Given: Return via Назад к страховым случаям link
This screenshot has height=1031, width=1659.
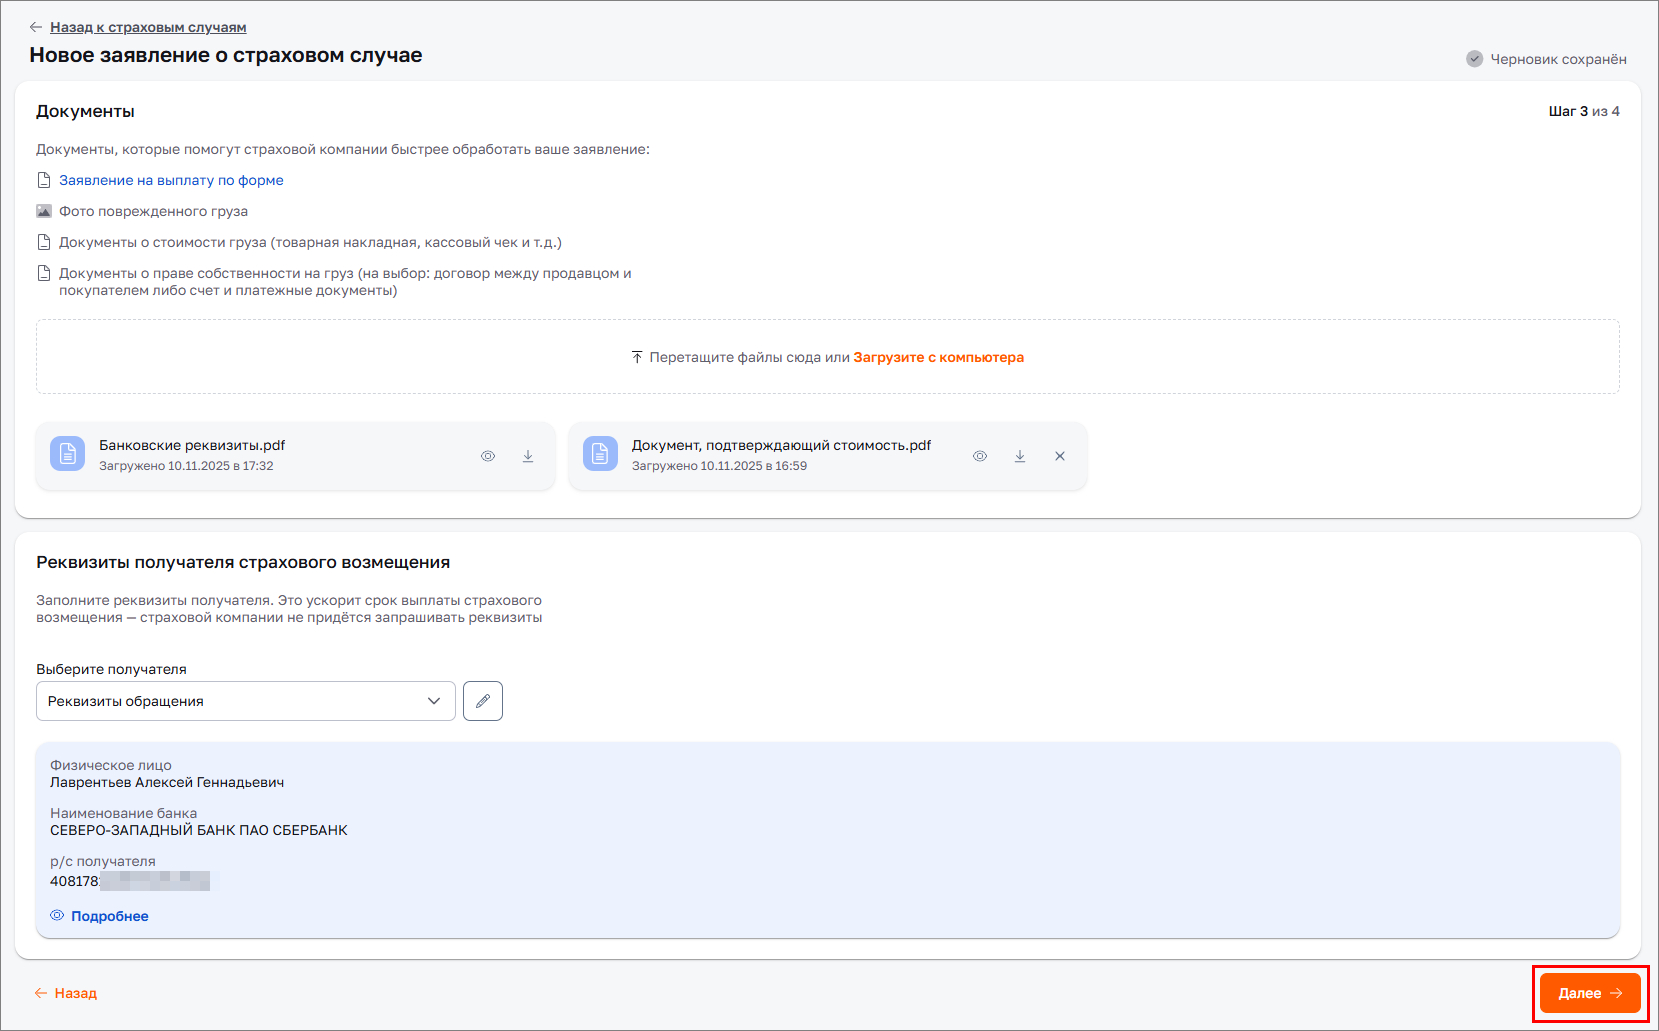Looking at the screenshot, I should point(148,27).
